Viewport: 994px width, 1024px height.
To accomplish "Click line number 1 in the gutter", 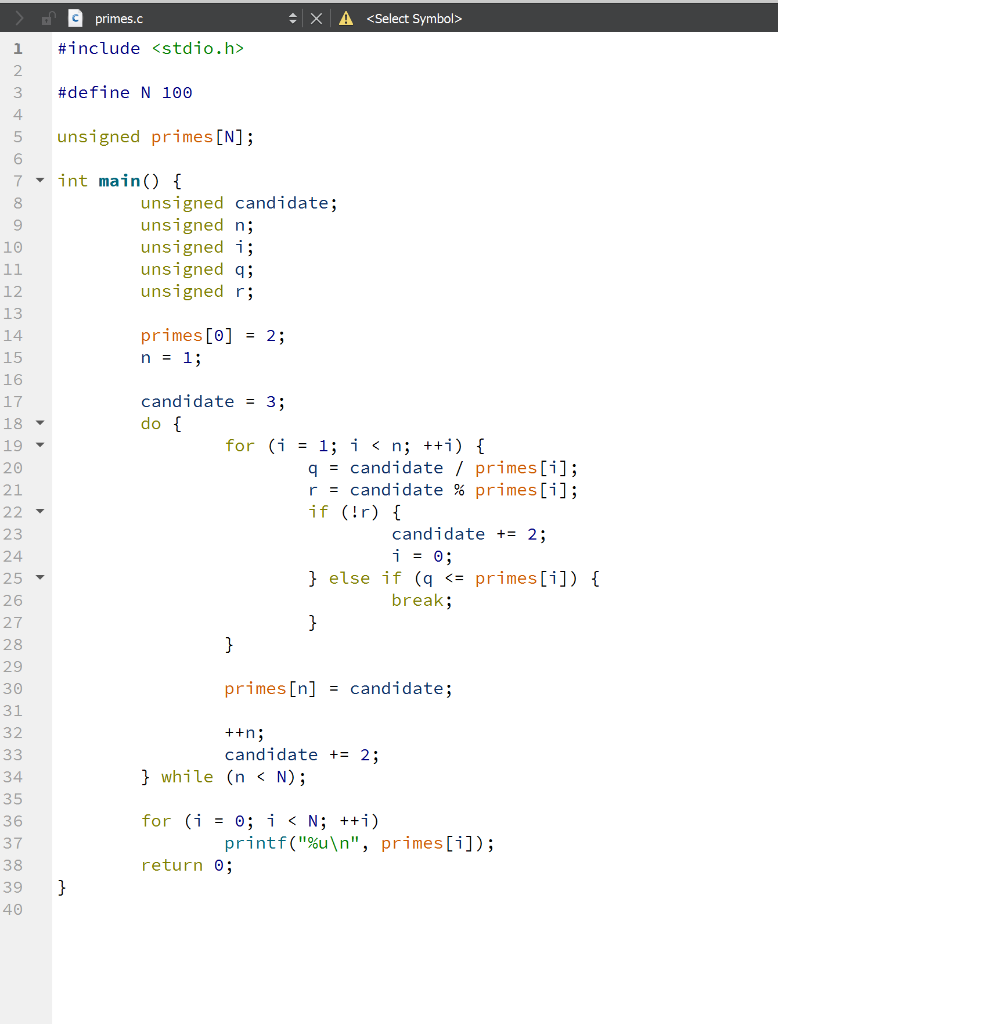I will tap(17, 48).
